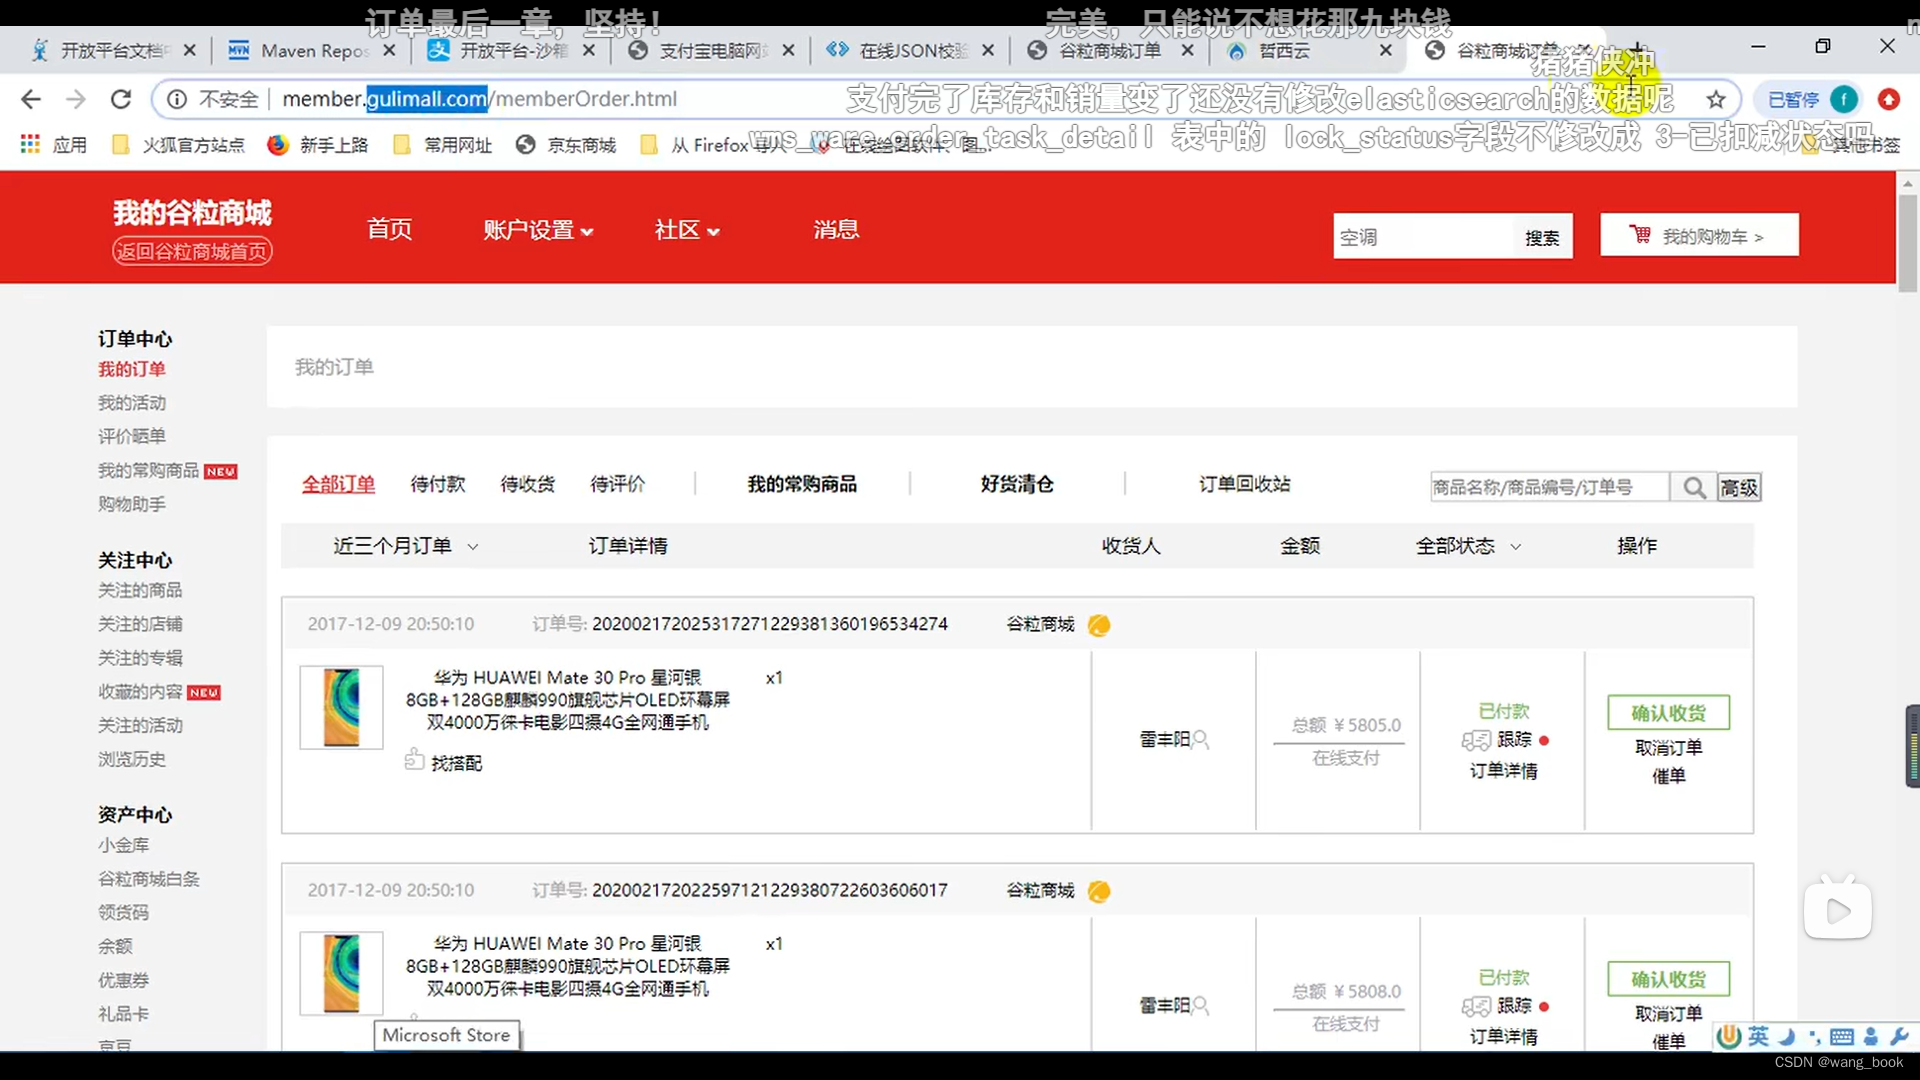The image size is (1920, 1080).
Task: Open the browser profile avatar
Action: [x=1844, y=99]
